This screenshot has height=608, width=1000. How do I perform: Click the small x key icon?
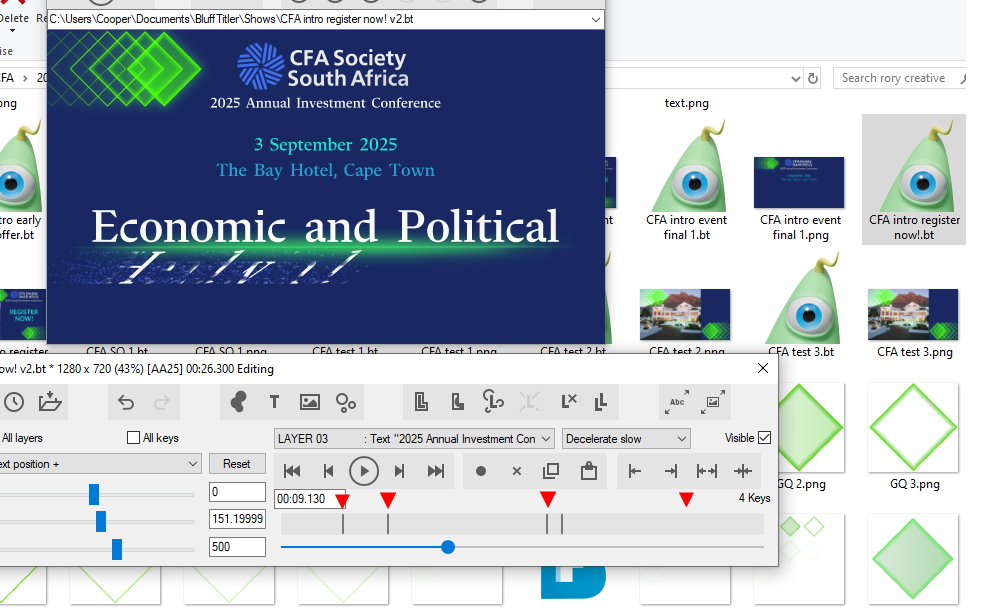517,471
